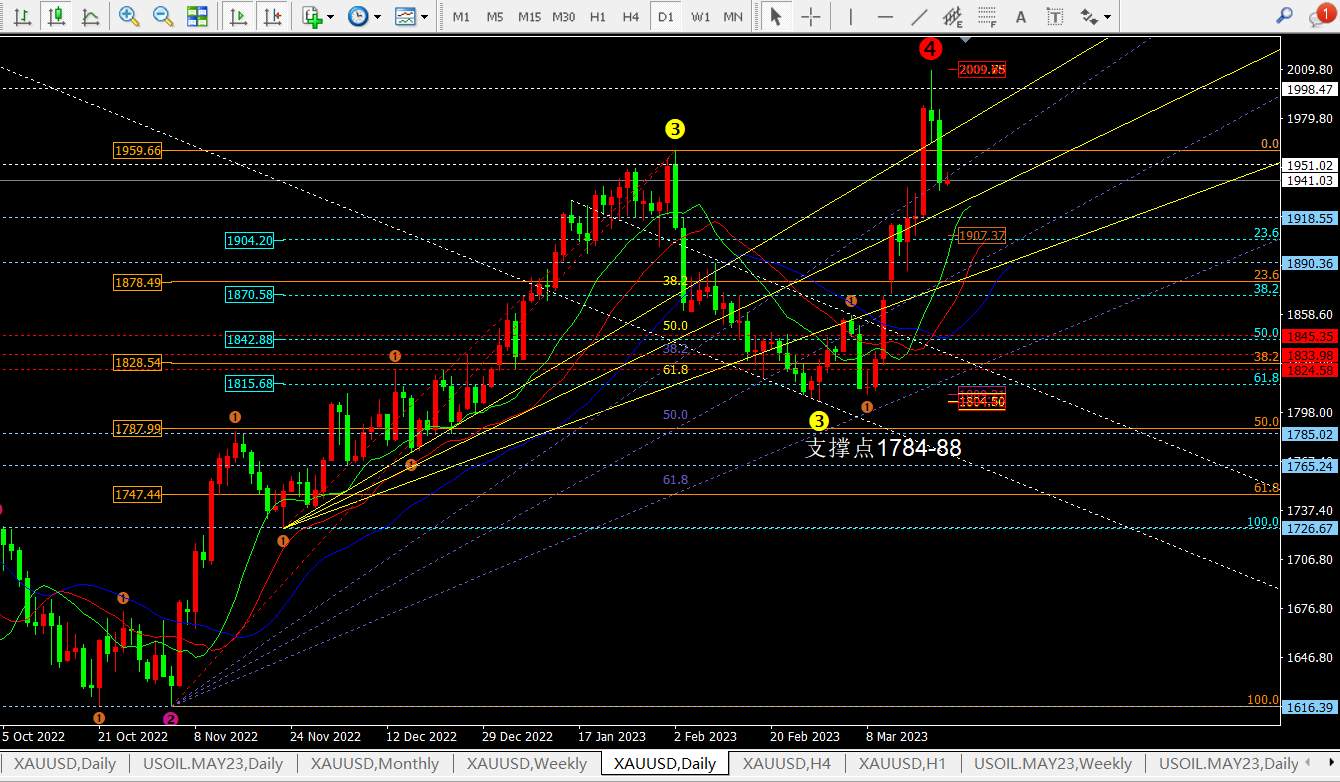
Task: Click the 1904.20 price label
Action: point(250,241)
